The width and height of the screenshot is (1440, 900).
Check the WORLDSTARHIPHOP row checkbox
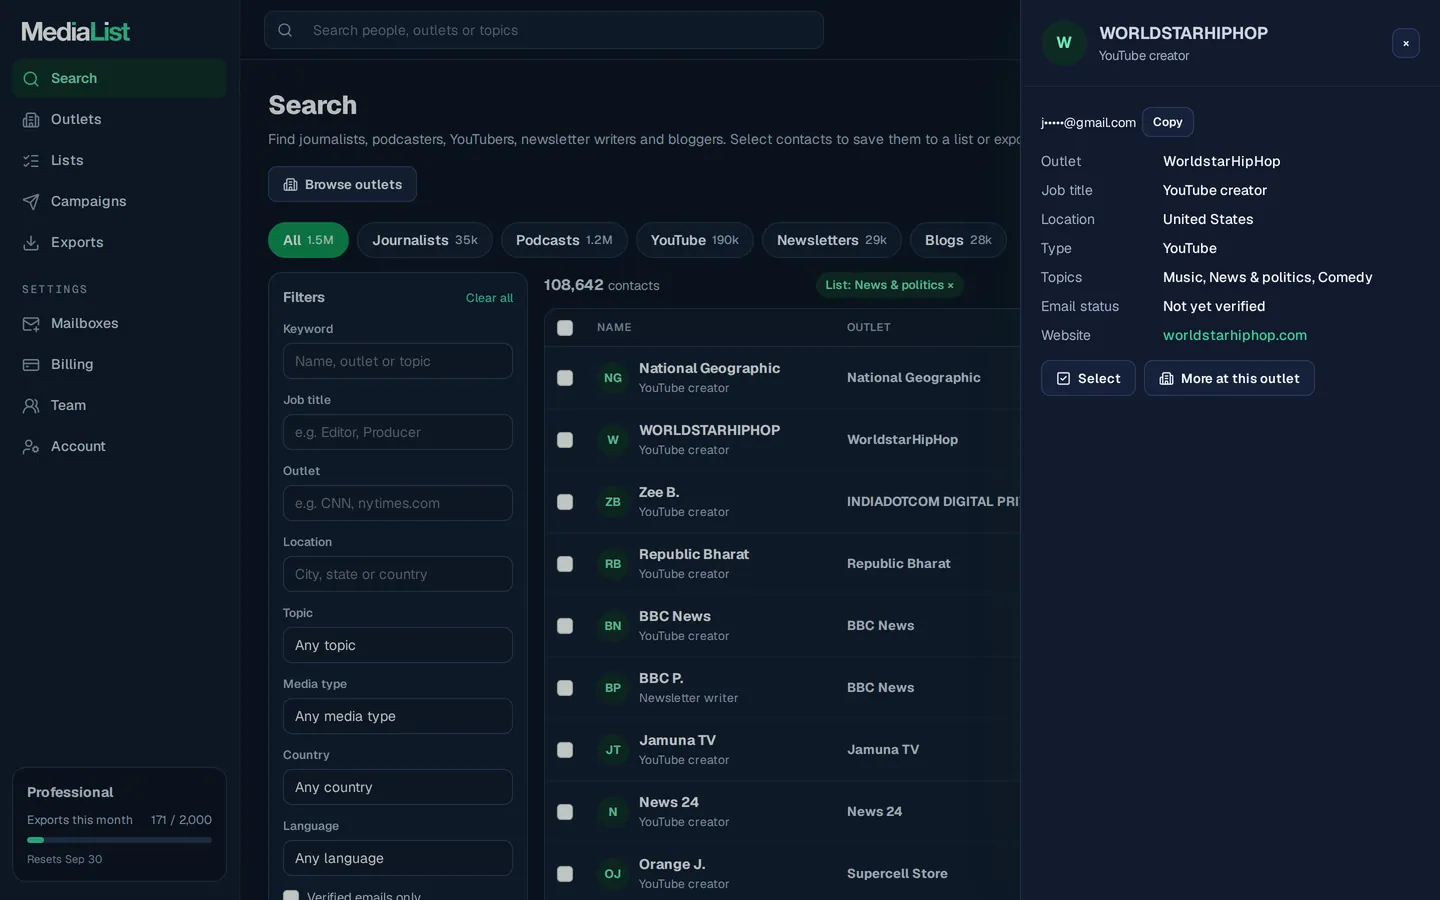(x=565, y=440)
